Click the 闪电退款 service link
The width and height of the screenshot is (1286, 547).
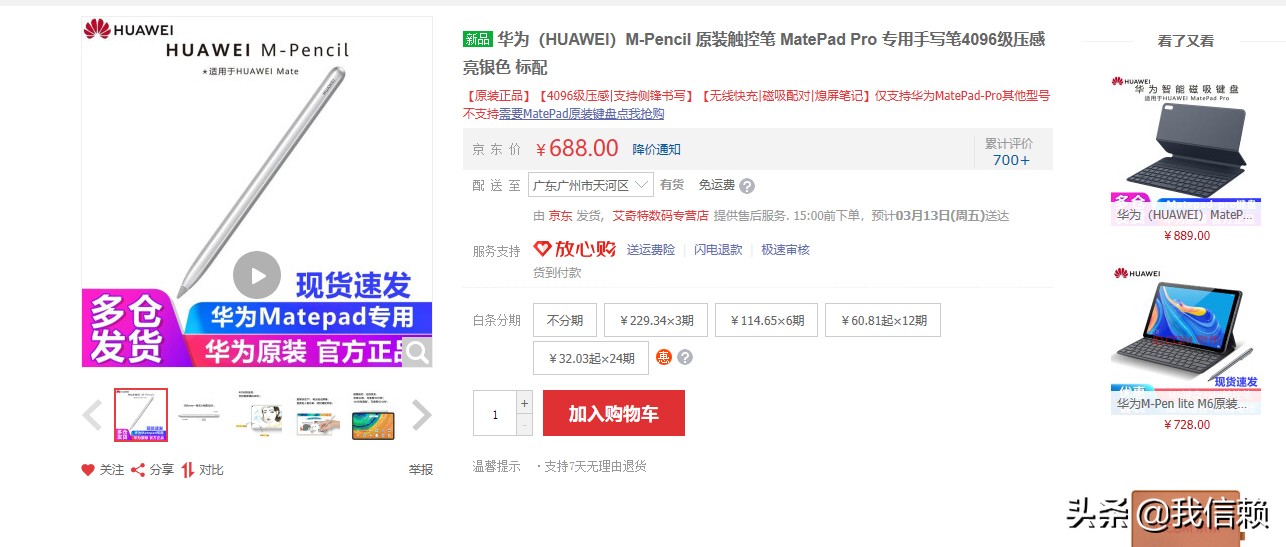(718, 250)
